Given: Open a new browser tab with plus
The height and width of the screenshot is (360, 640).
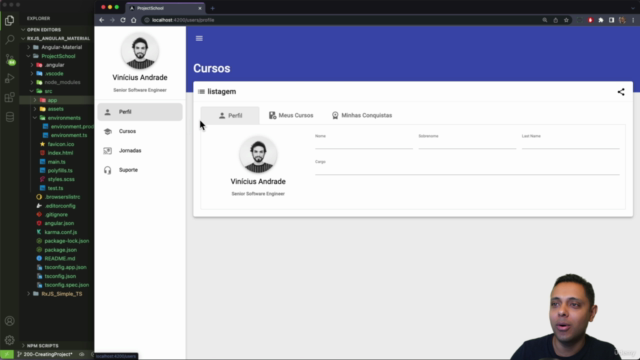Looking at the screenshot, I should point(212,8).
